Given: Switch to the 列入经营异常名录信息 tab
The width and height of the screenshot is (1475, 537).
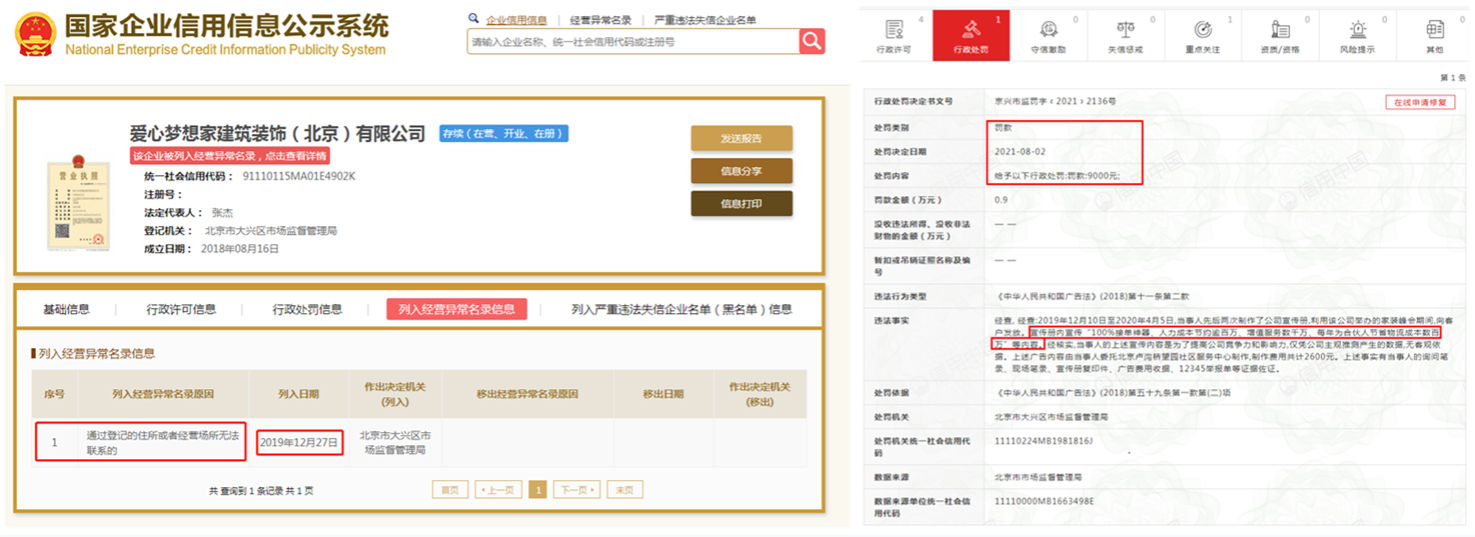Looking at the screenshot, I should point(457,309).
